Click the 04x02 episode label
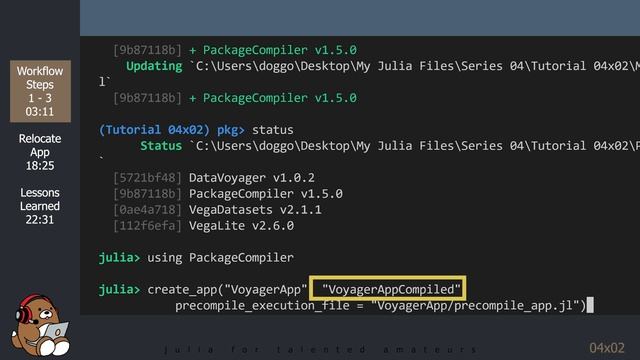The width and height of the screenshot is (640, 360). pos(607,348)
